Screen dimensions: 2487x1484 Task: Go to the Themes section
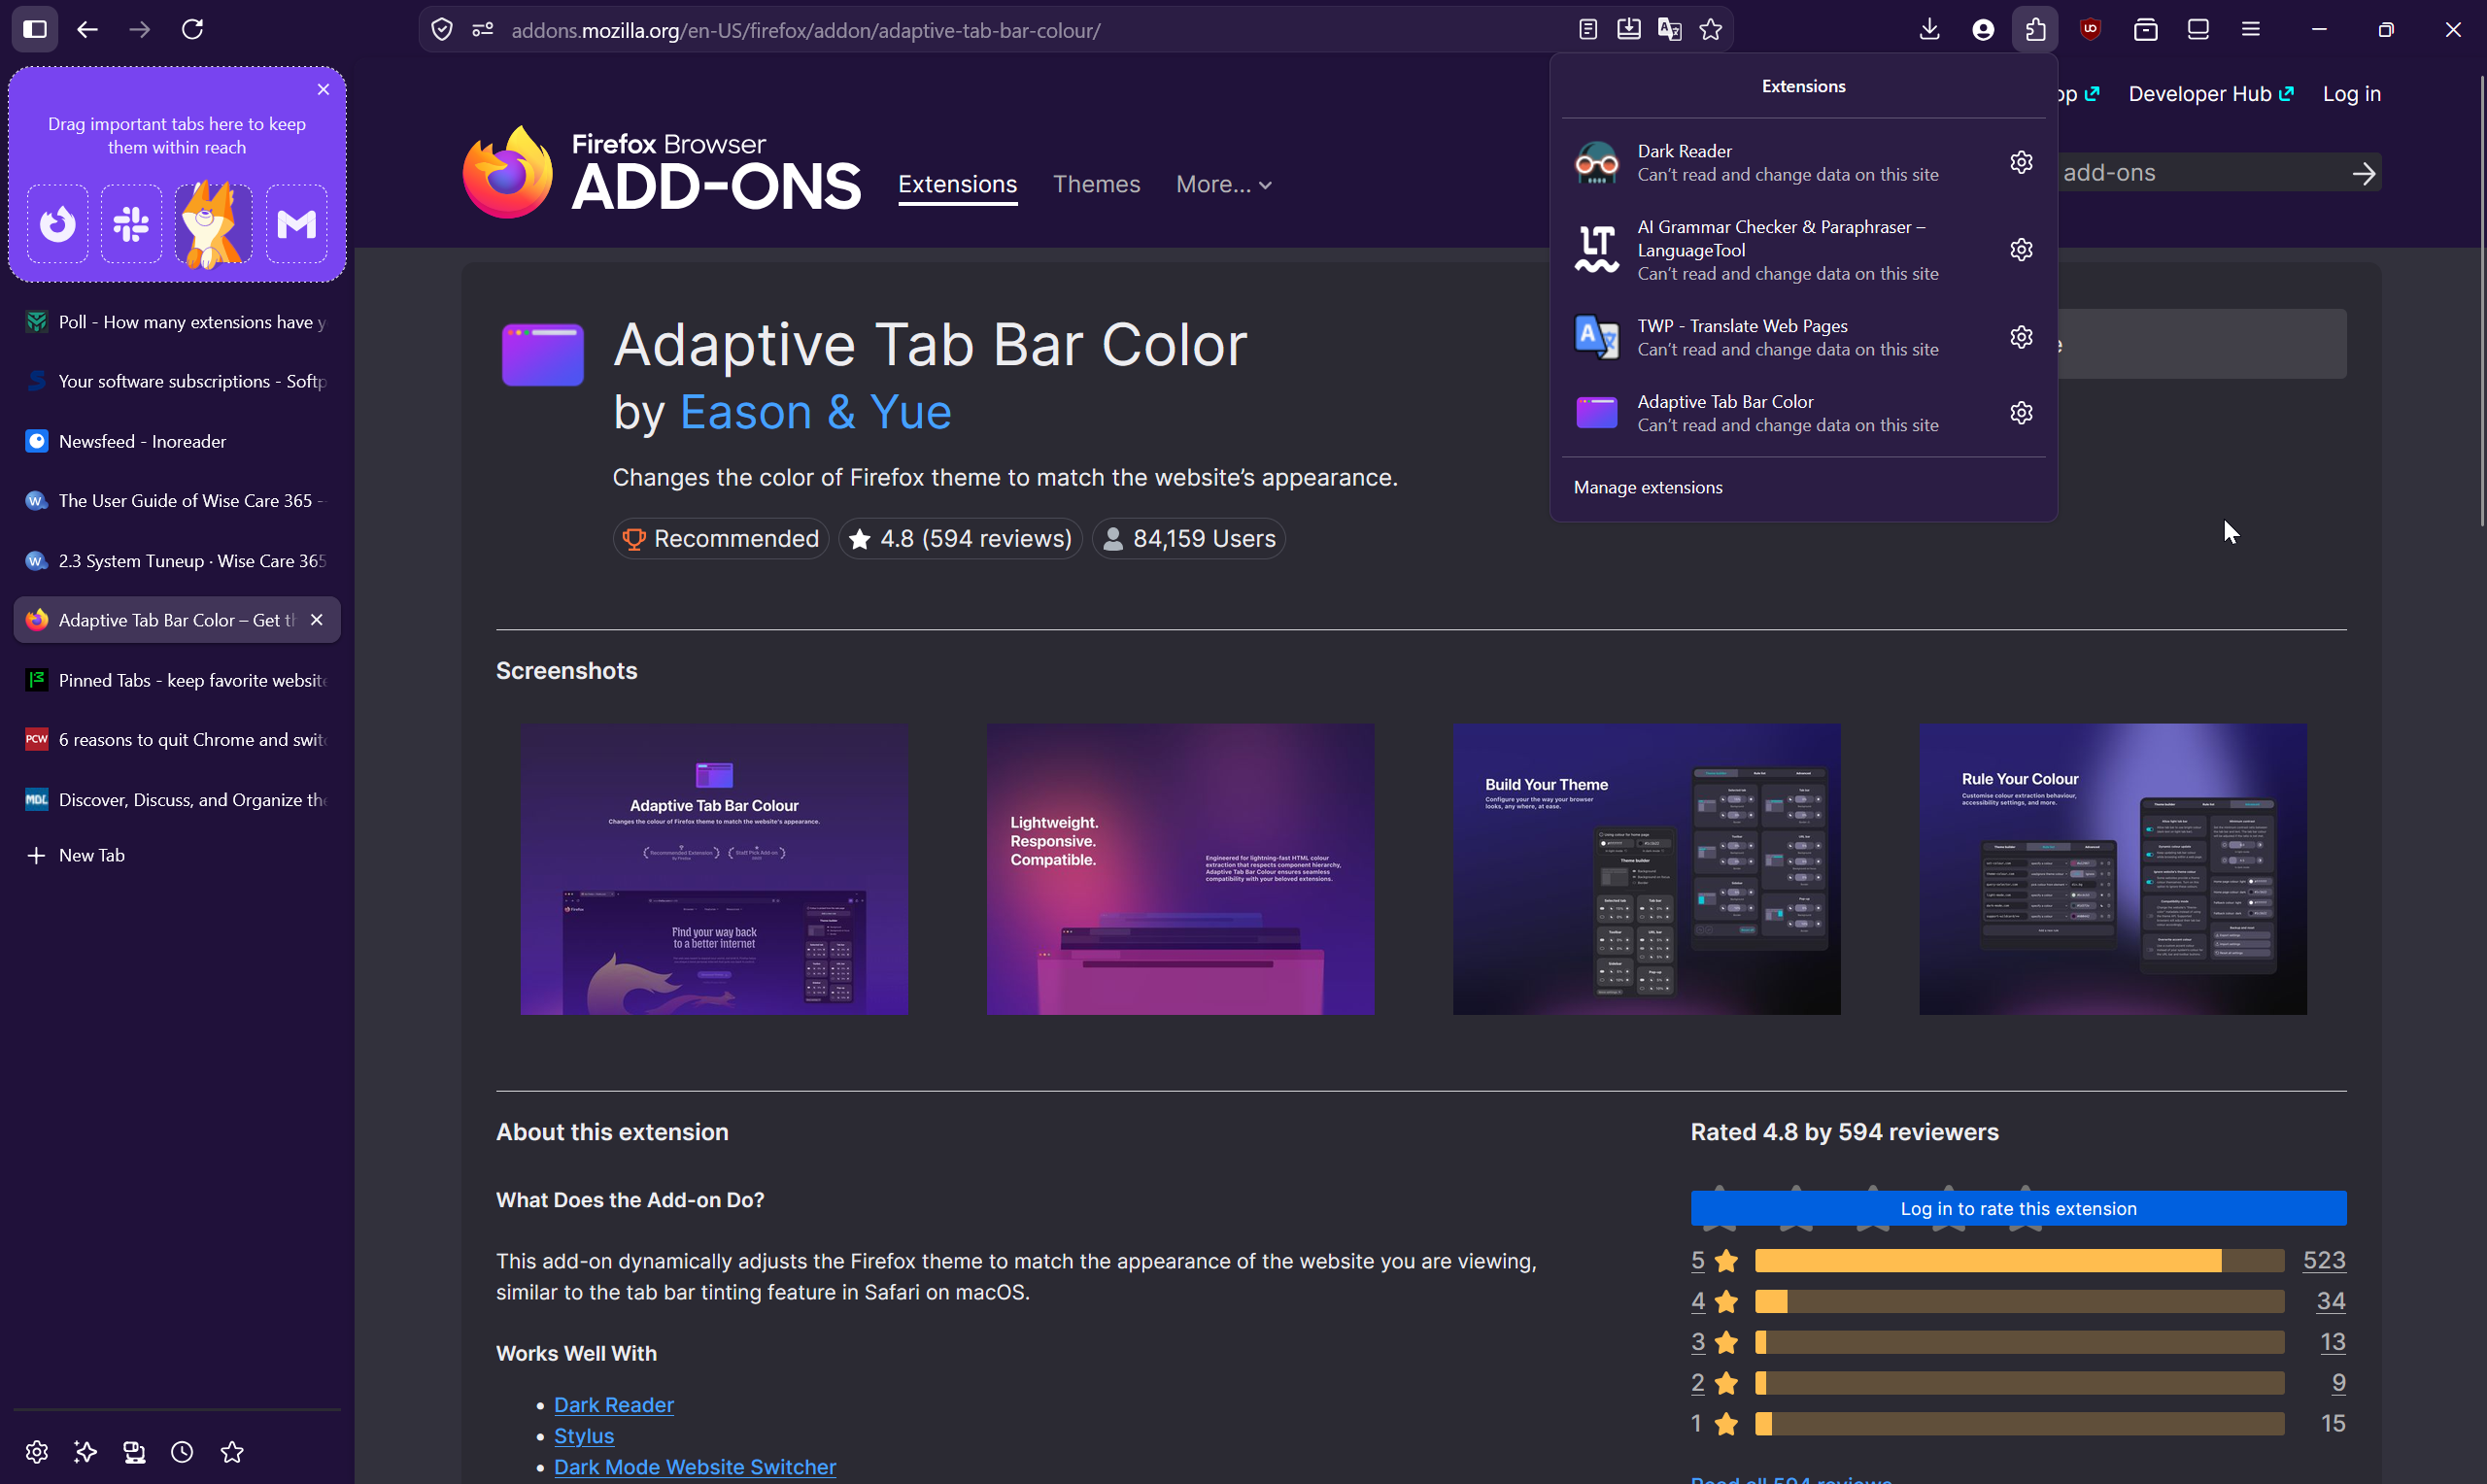[1096, 185]
